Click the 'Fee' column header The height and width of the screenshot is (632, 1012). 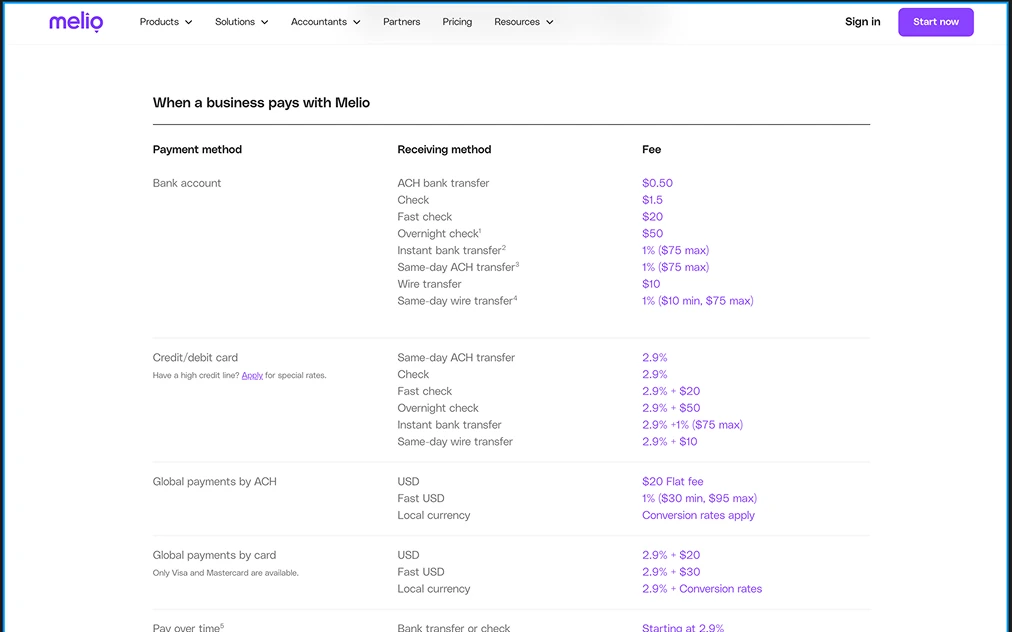(651, 149)
